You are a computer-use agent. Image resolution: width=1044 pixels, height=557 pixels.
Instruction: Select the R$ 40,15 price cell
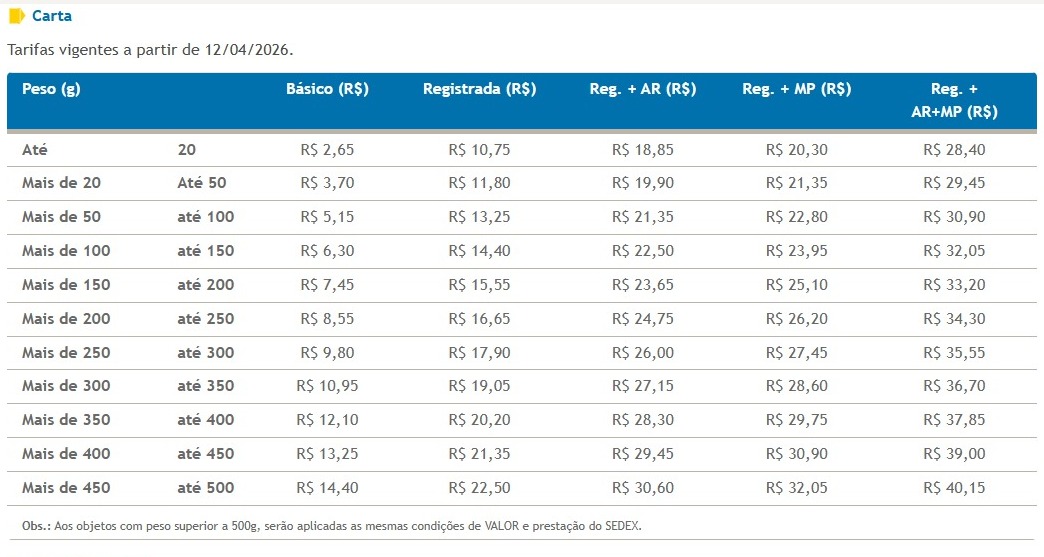[x=954, y=488]
